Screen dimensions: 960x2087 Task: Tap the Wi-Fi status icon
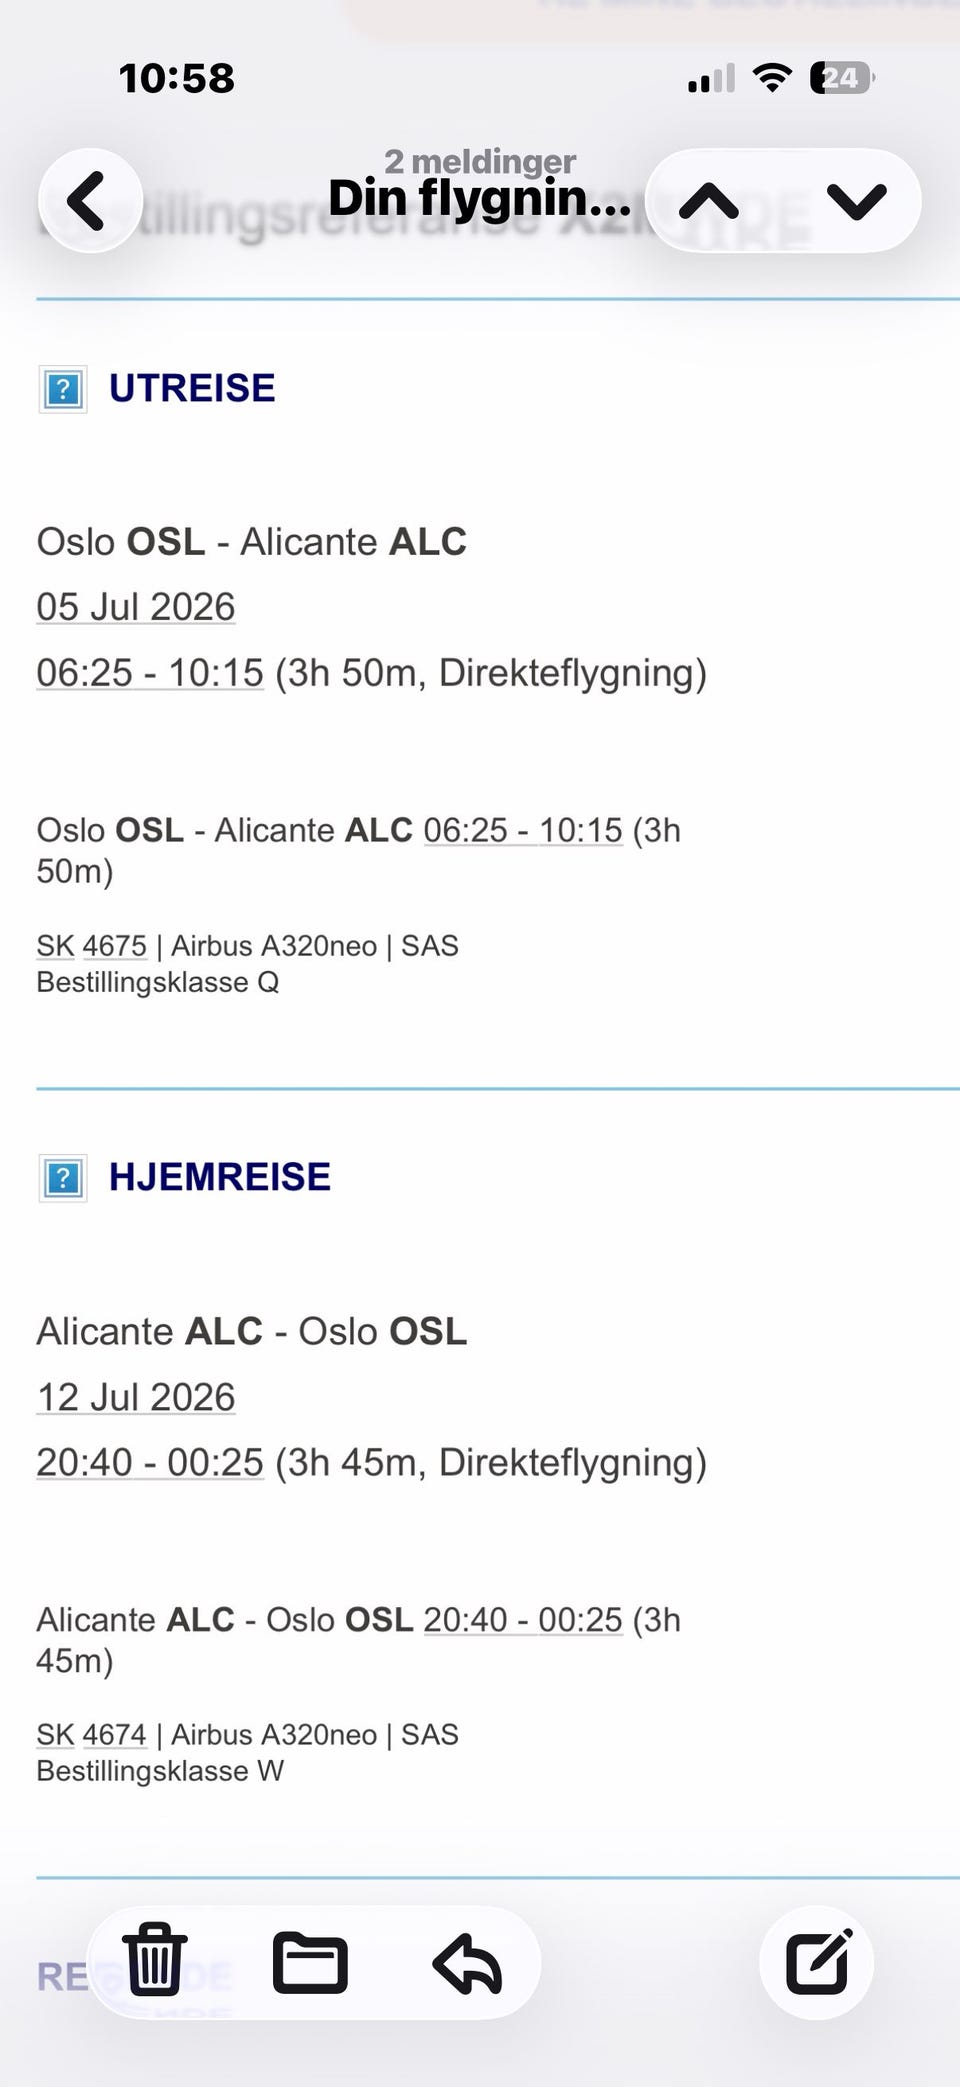pyautogui.click(x=771, y=77)
